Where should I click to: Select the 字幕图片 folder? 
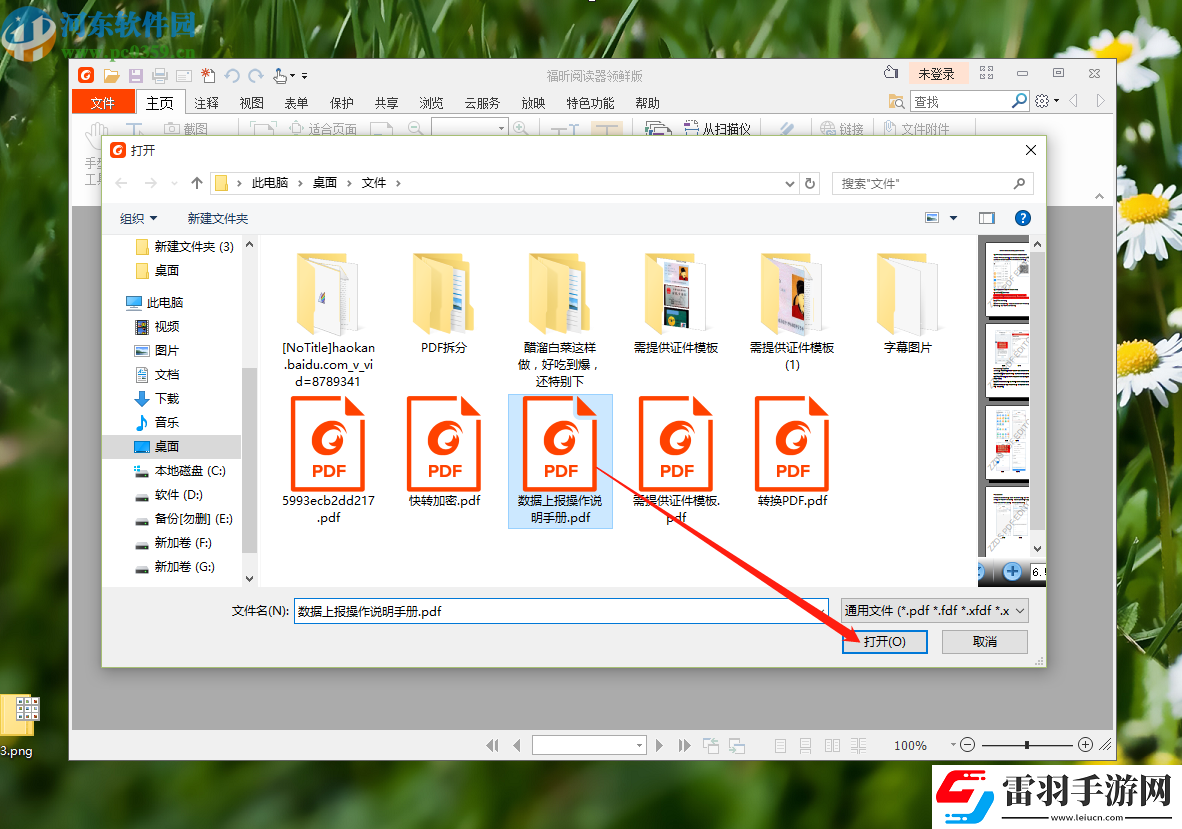908,303
